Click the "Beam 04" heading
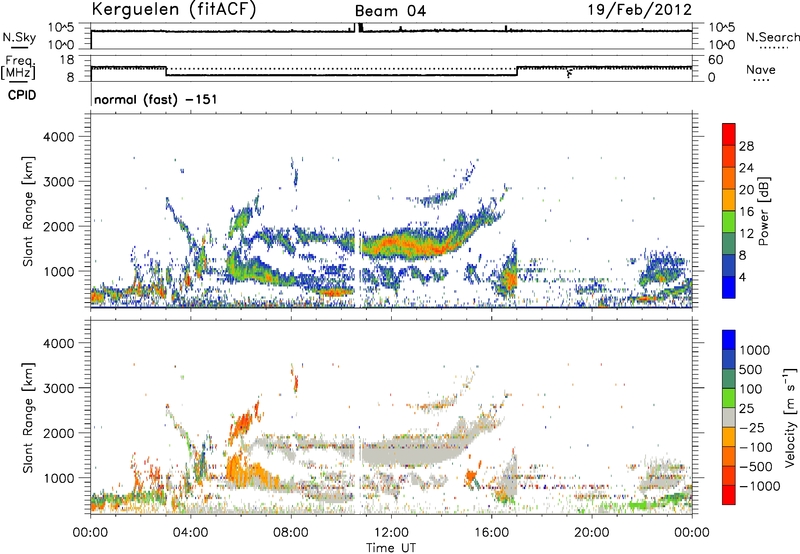This screenshot has width=800, height=554. (390, 11)
